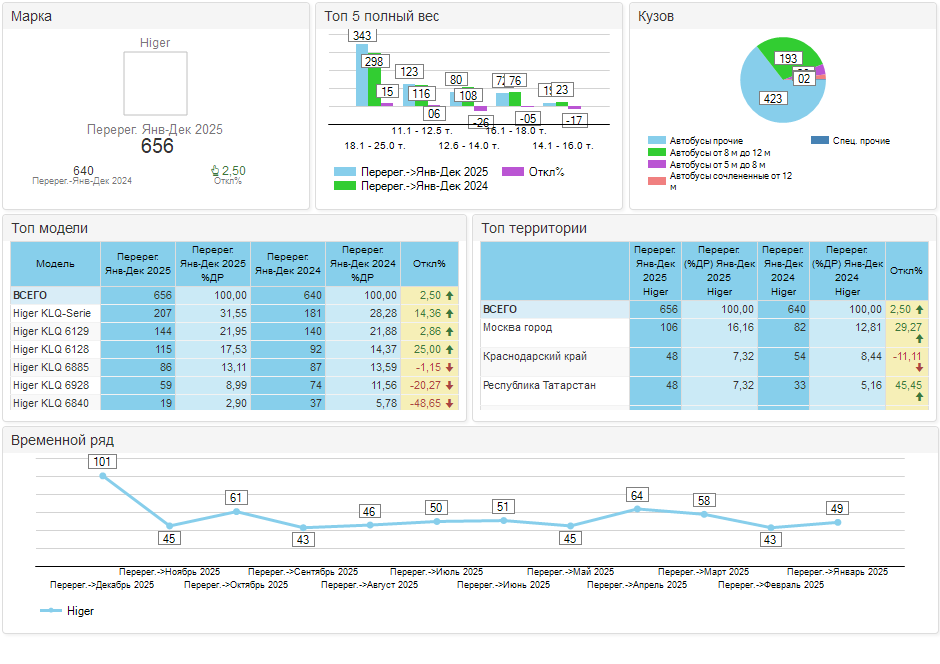
Task: Click the Higer line marker in the time series legend
Action: [x=50, y=610]
